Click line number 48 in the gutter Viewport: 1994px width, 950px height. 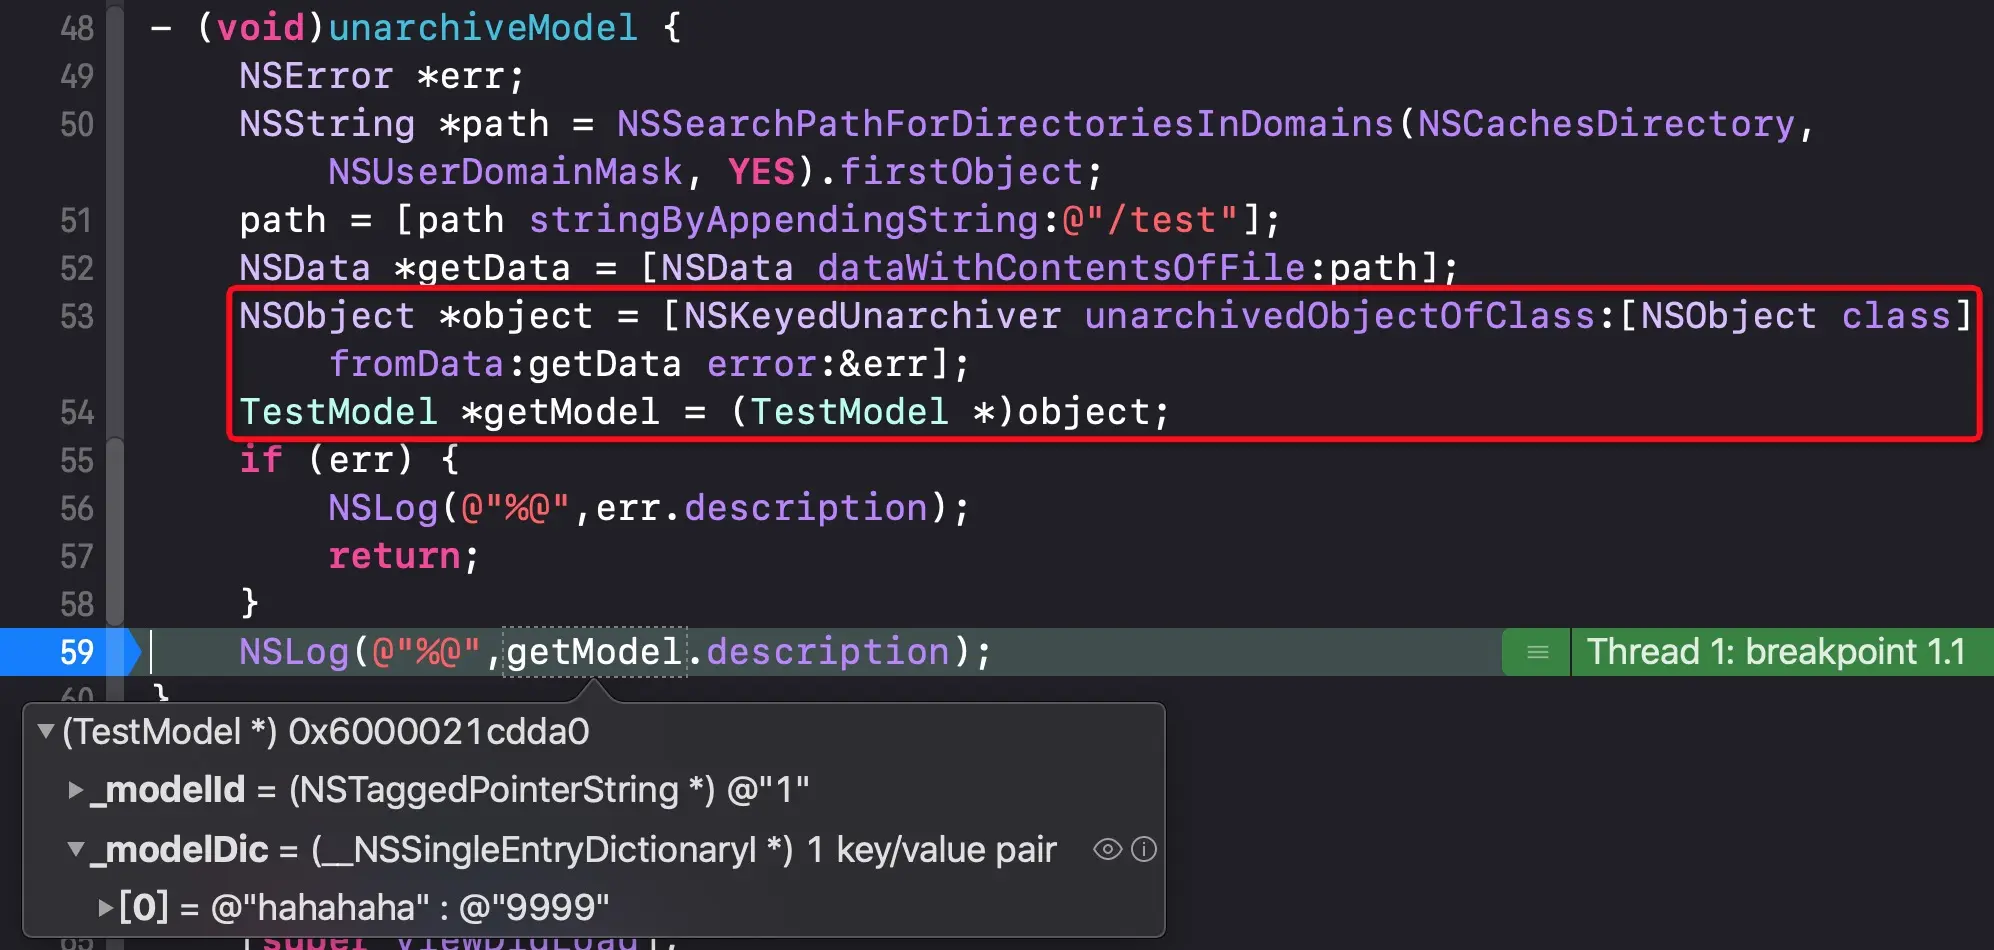click(x=77, y=28)
